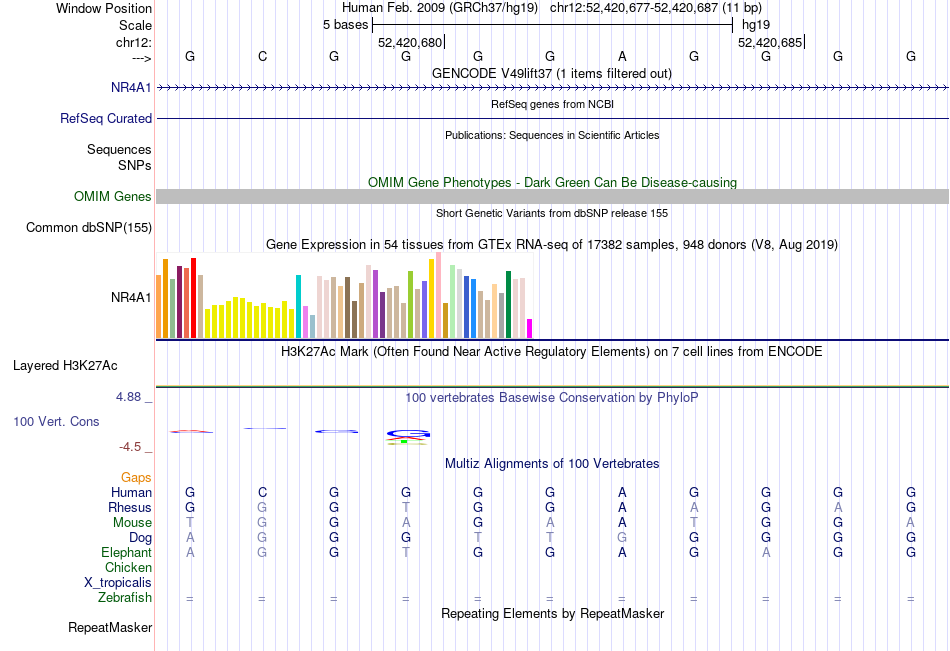Click the 52,420,685 position marker
Image resolution: width=950 pixels, height=651 pixels.
(770, 42)
